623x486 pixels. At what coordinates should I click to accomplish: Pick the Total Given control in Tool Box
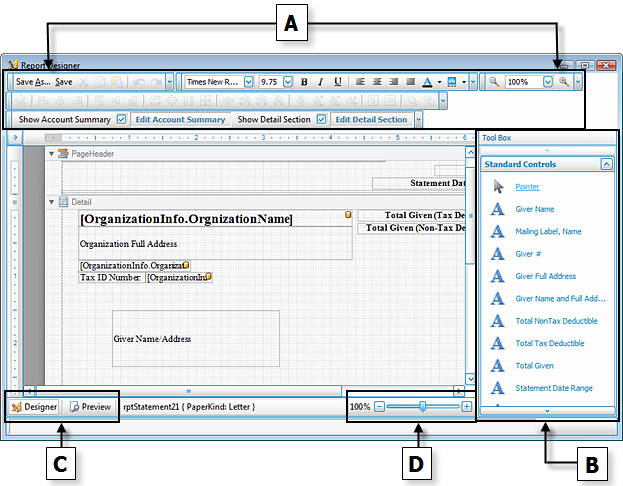[535, 365]
